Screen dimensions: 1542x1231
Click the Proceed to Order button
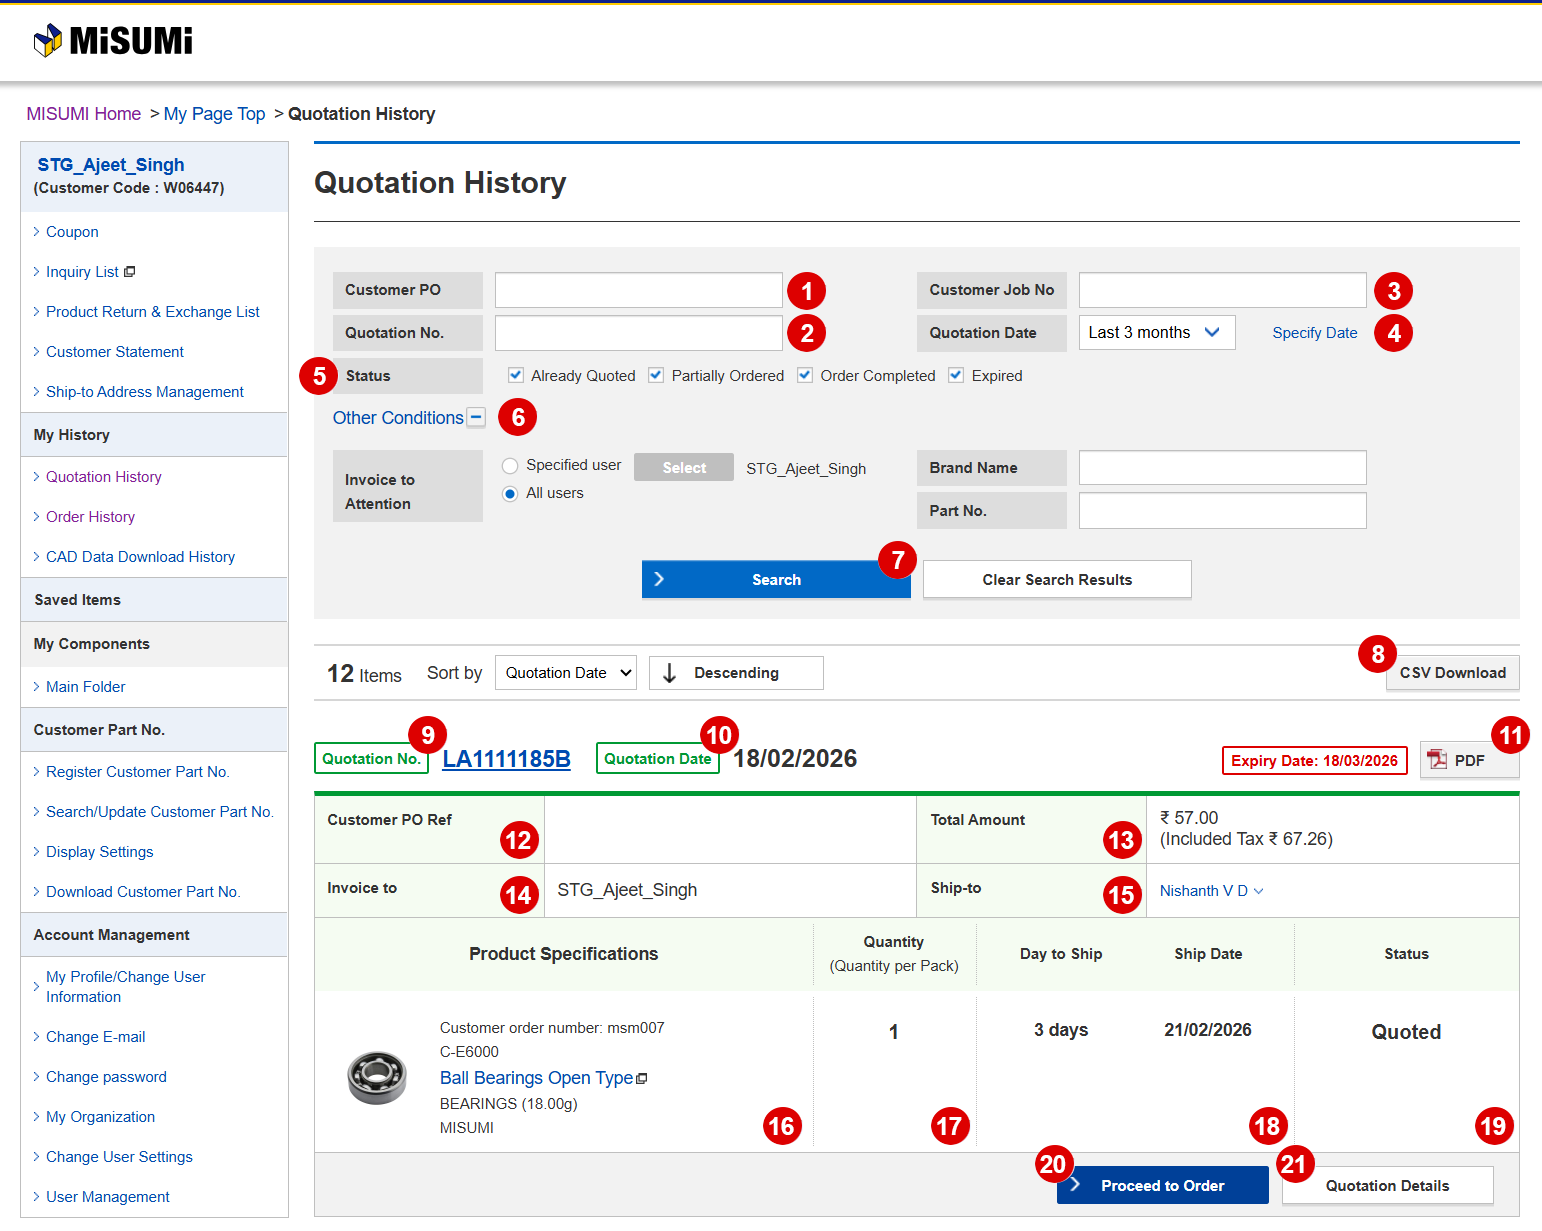pyautogui.click(x=1162, y=1186)
